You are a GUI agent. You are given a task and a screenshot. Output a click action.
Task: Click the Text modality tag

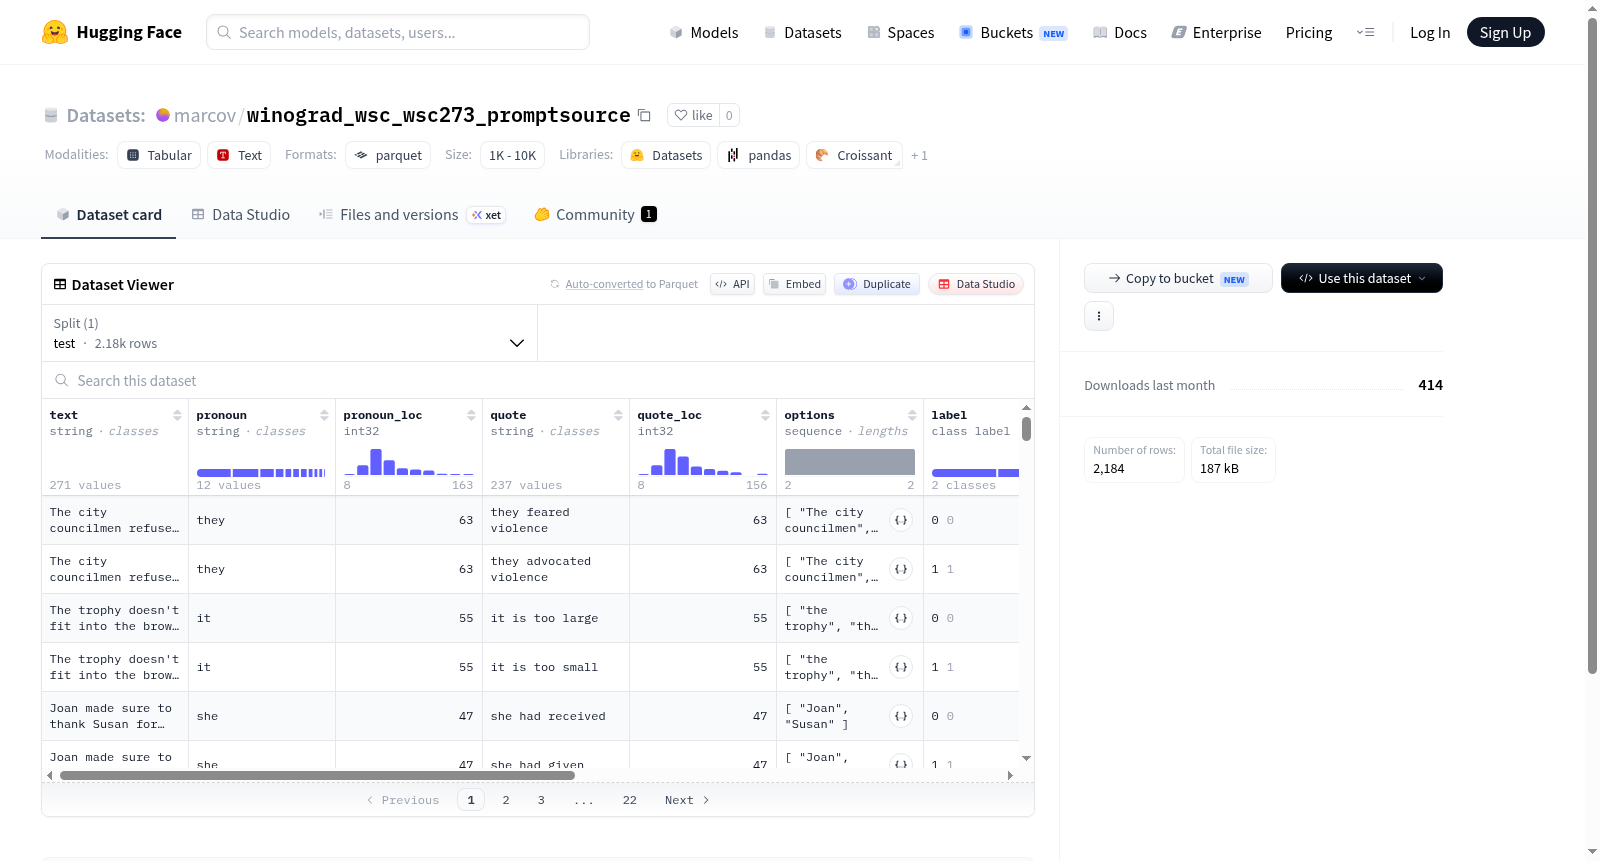tap(239, 155)
